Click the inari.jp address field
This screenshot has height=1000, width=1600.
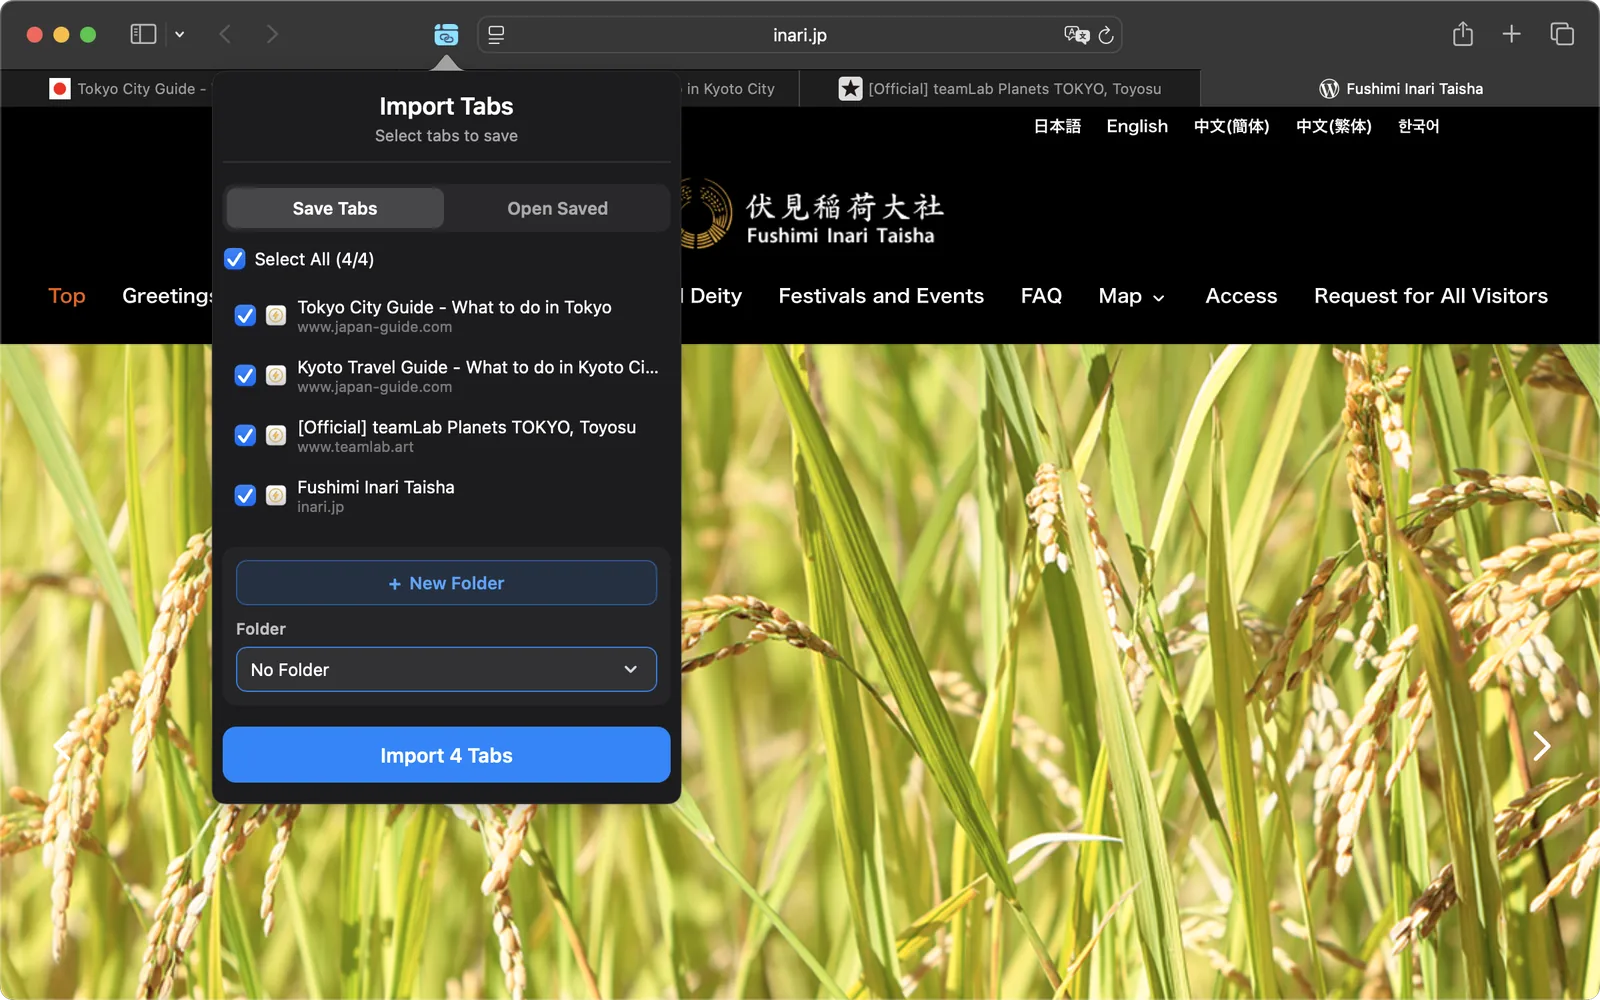point(800,35)
